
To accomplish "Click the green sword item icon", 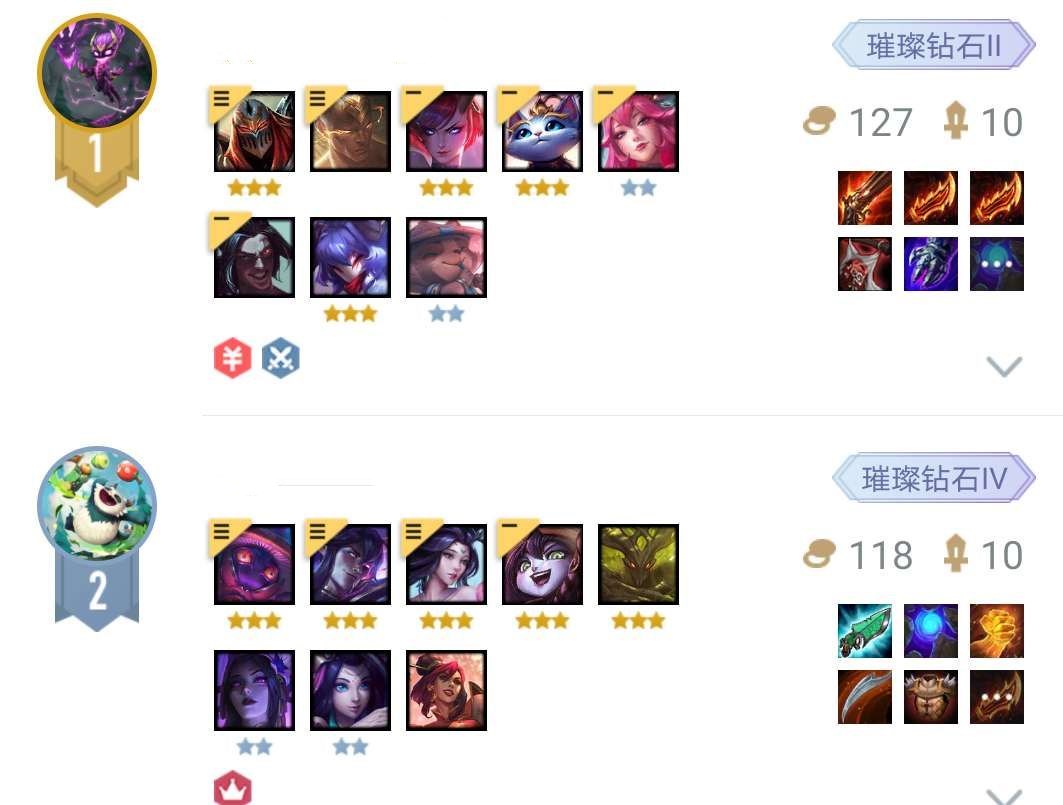I will 864,631.
